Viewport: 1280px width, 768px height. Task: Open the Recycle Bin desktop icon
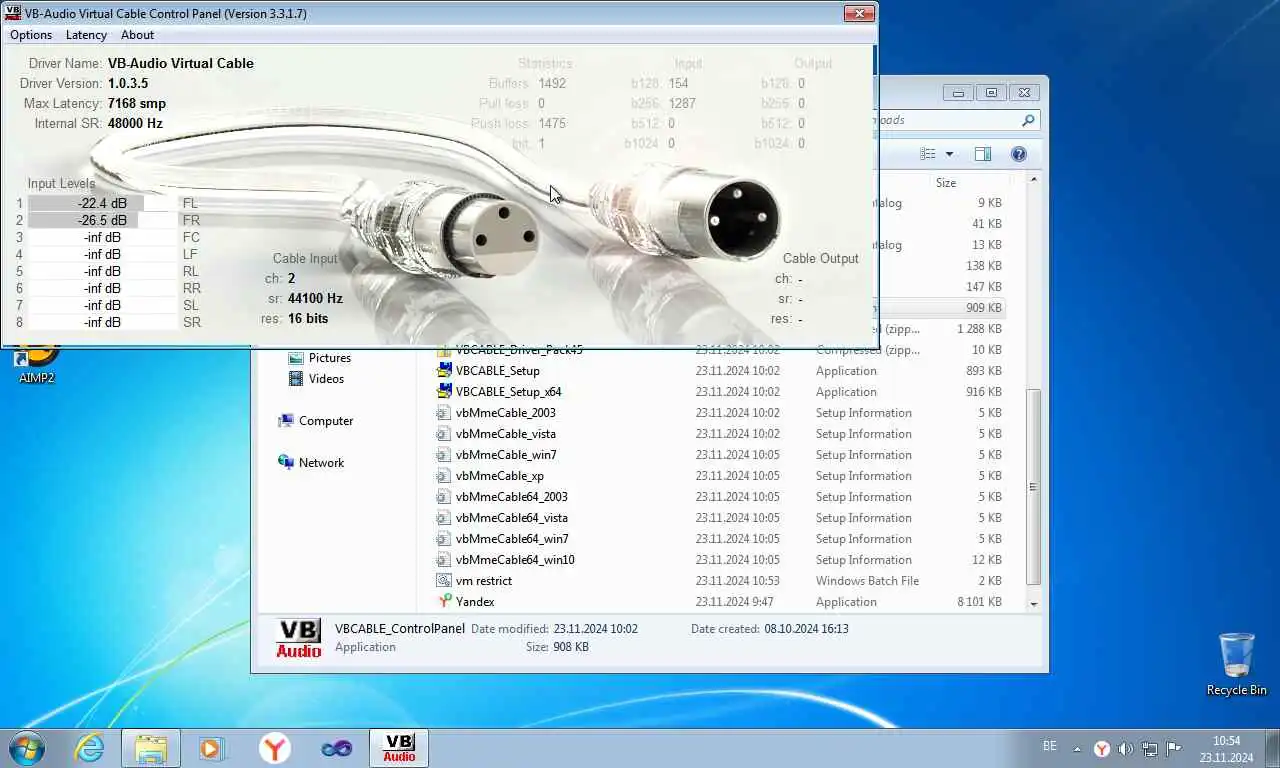(1236, 664)
